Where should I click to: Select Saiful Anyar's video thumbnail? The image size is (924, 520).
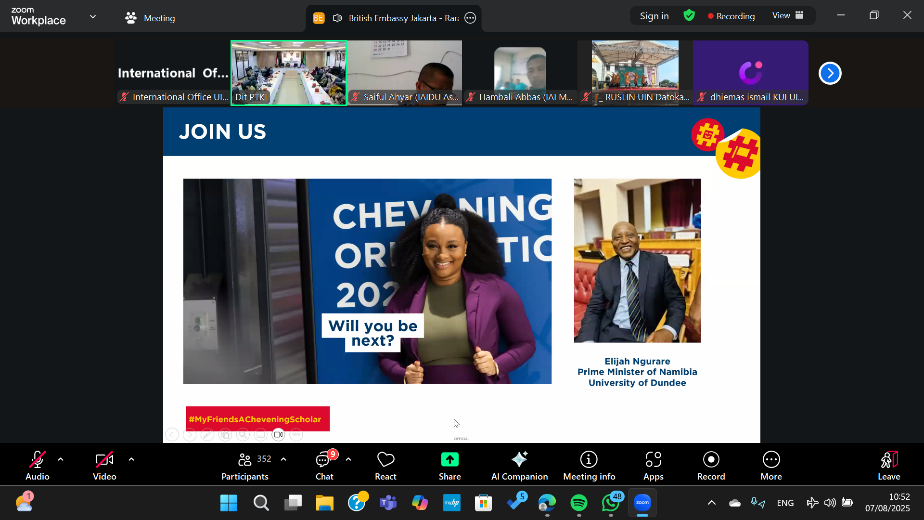404,73
